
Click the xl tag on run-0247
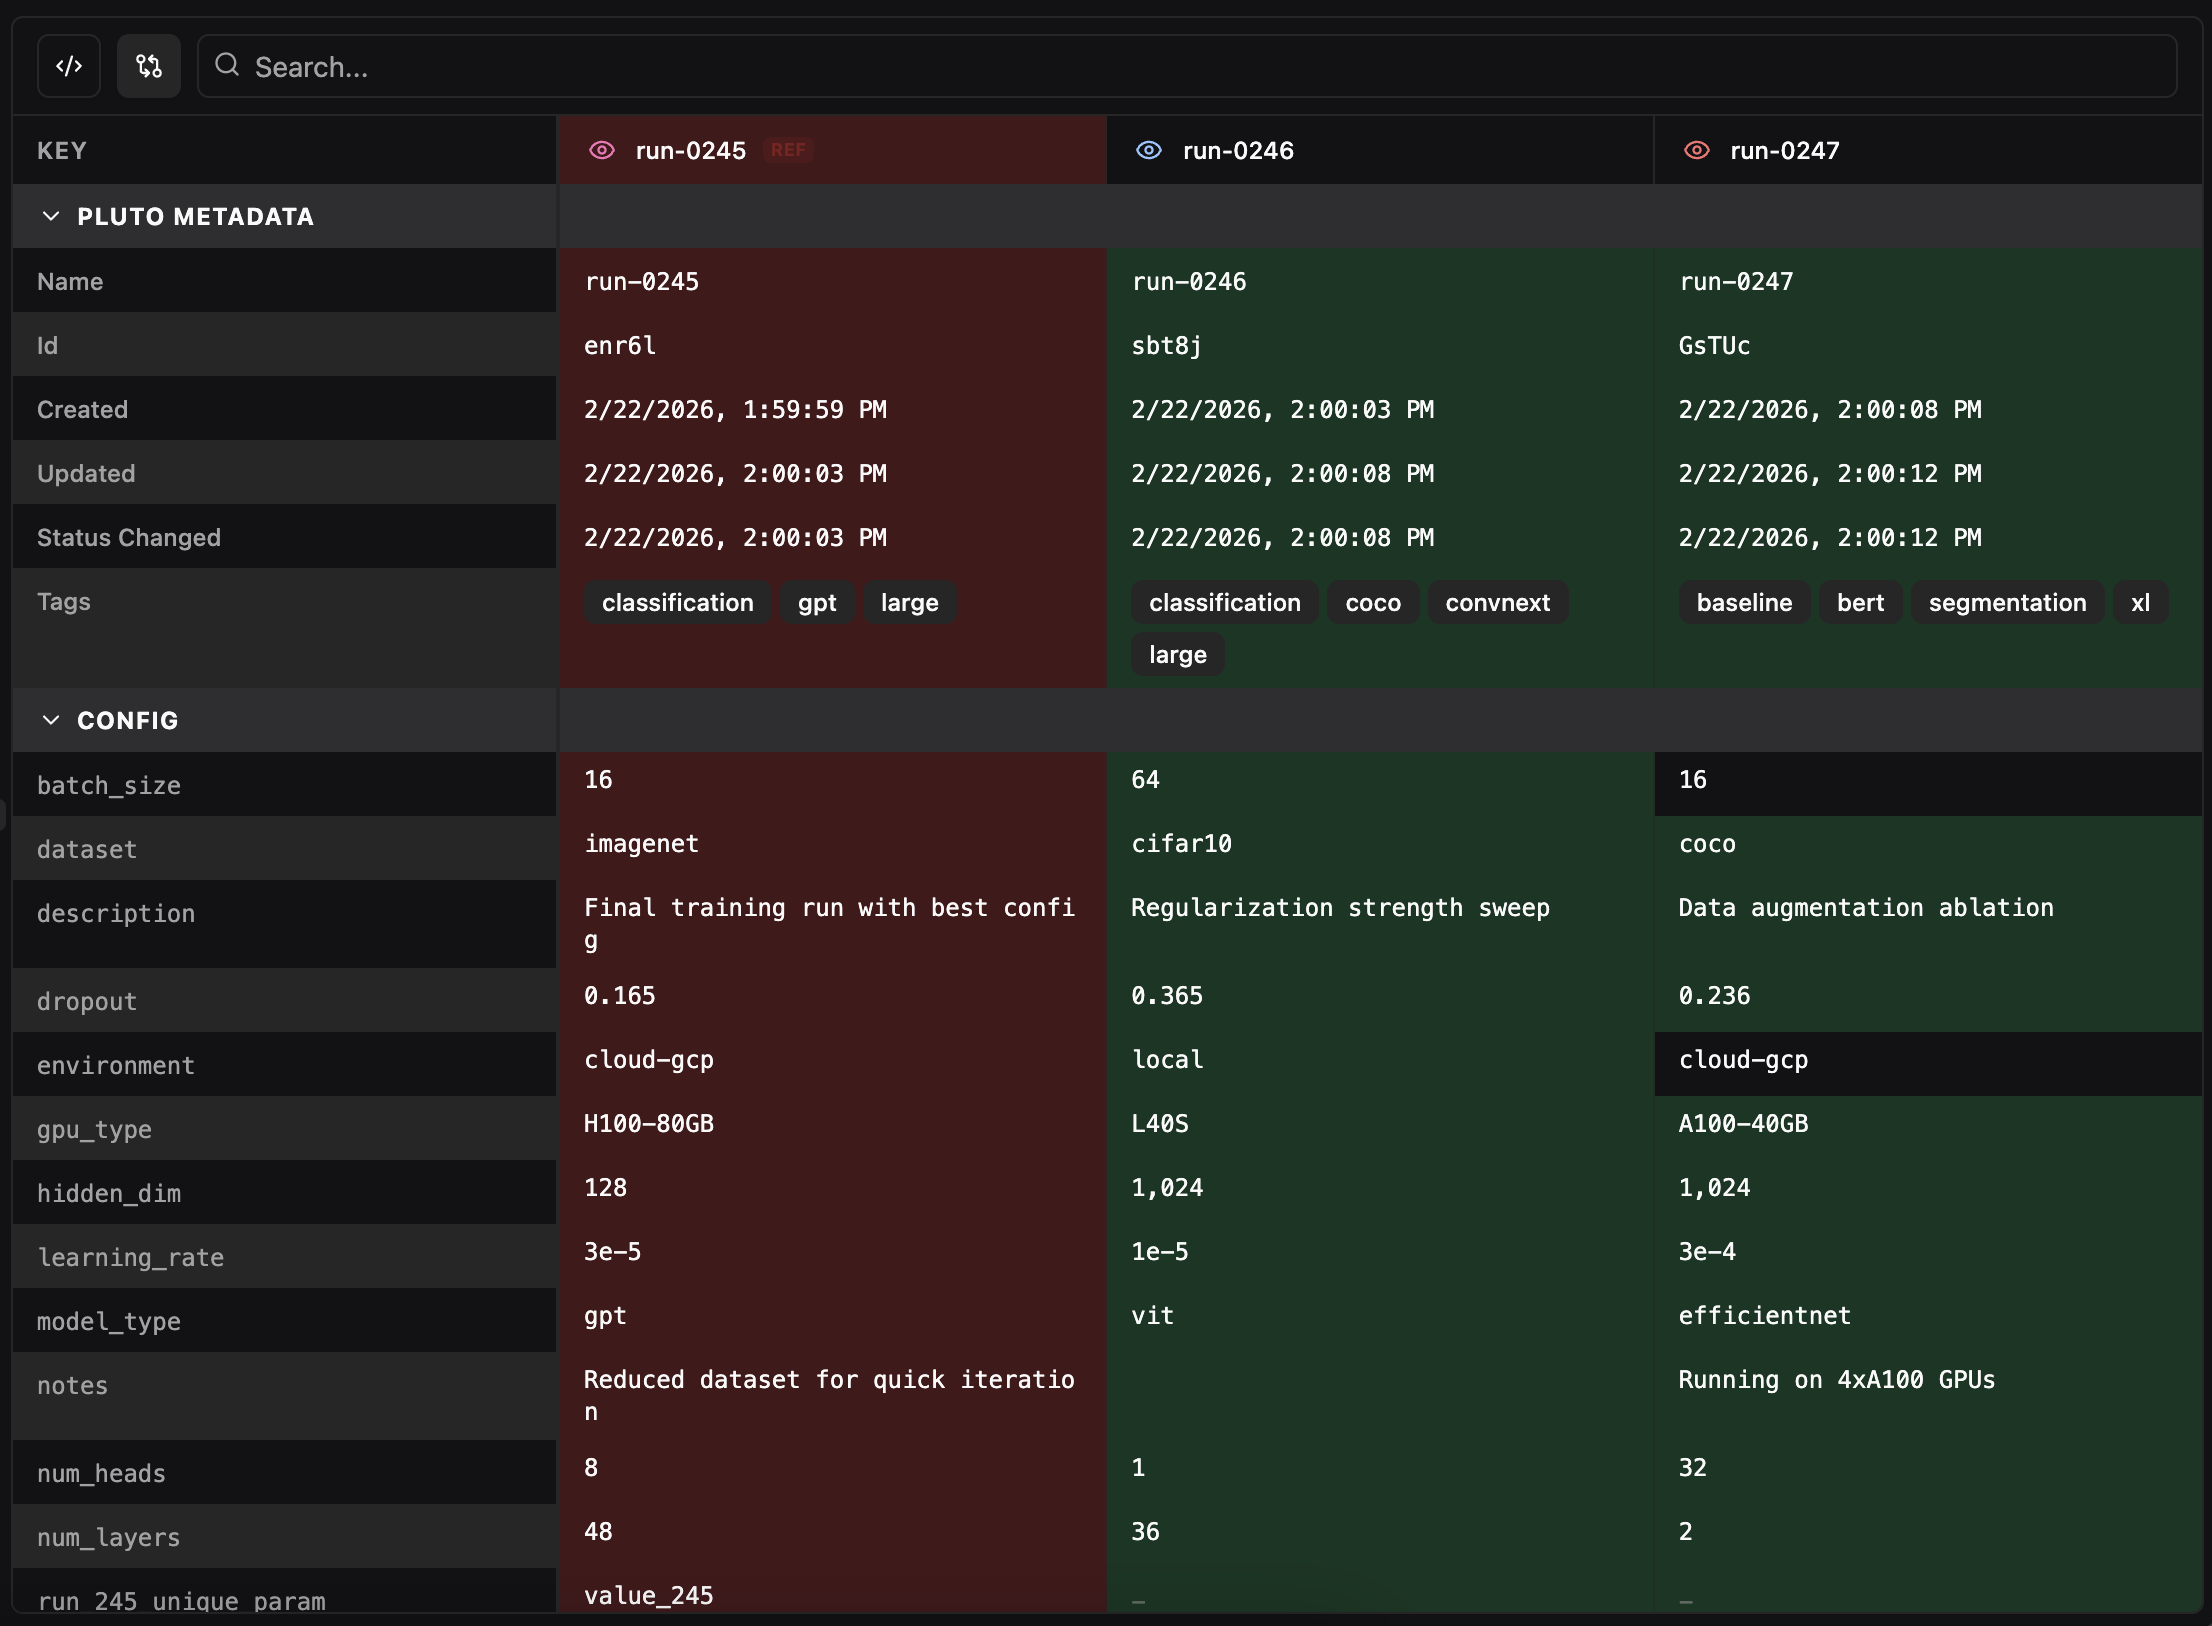pos(2140,602)
